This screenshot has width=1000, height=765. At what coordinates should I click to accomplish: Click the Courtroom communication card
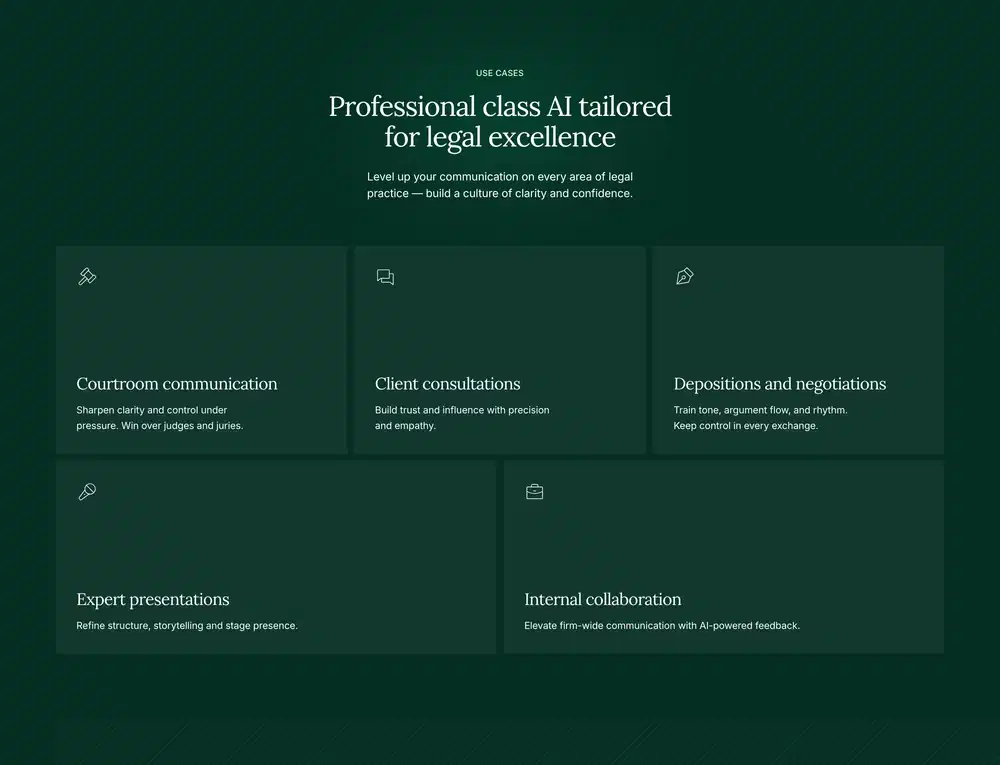(x=200, y=349)
